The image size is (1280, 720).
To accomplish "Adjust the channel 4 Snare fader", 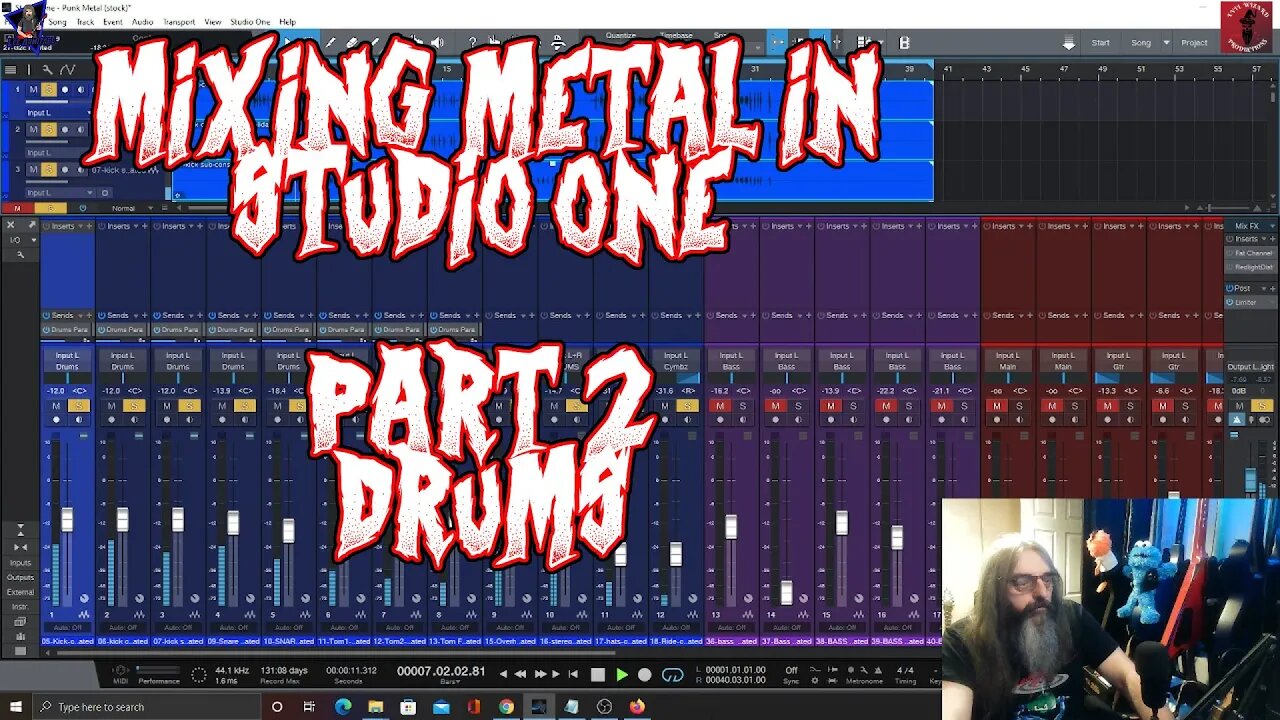I will [233, 523].
